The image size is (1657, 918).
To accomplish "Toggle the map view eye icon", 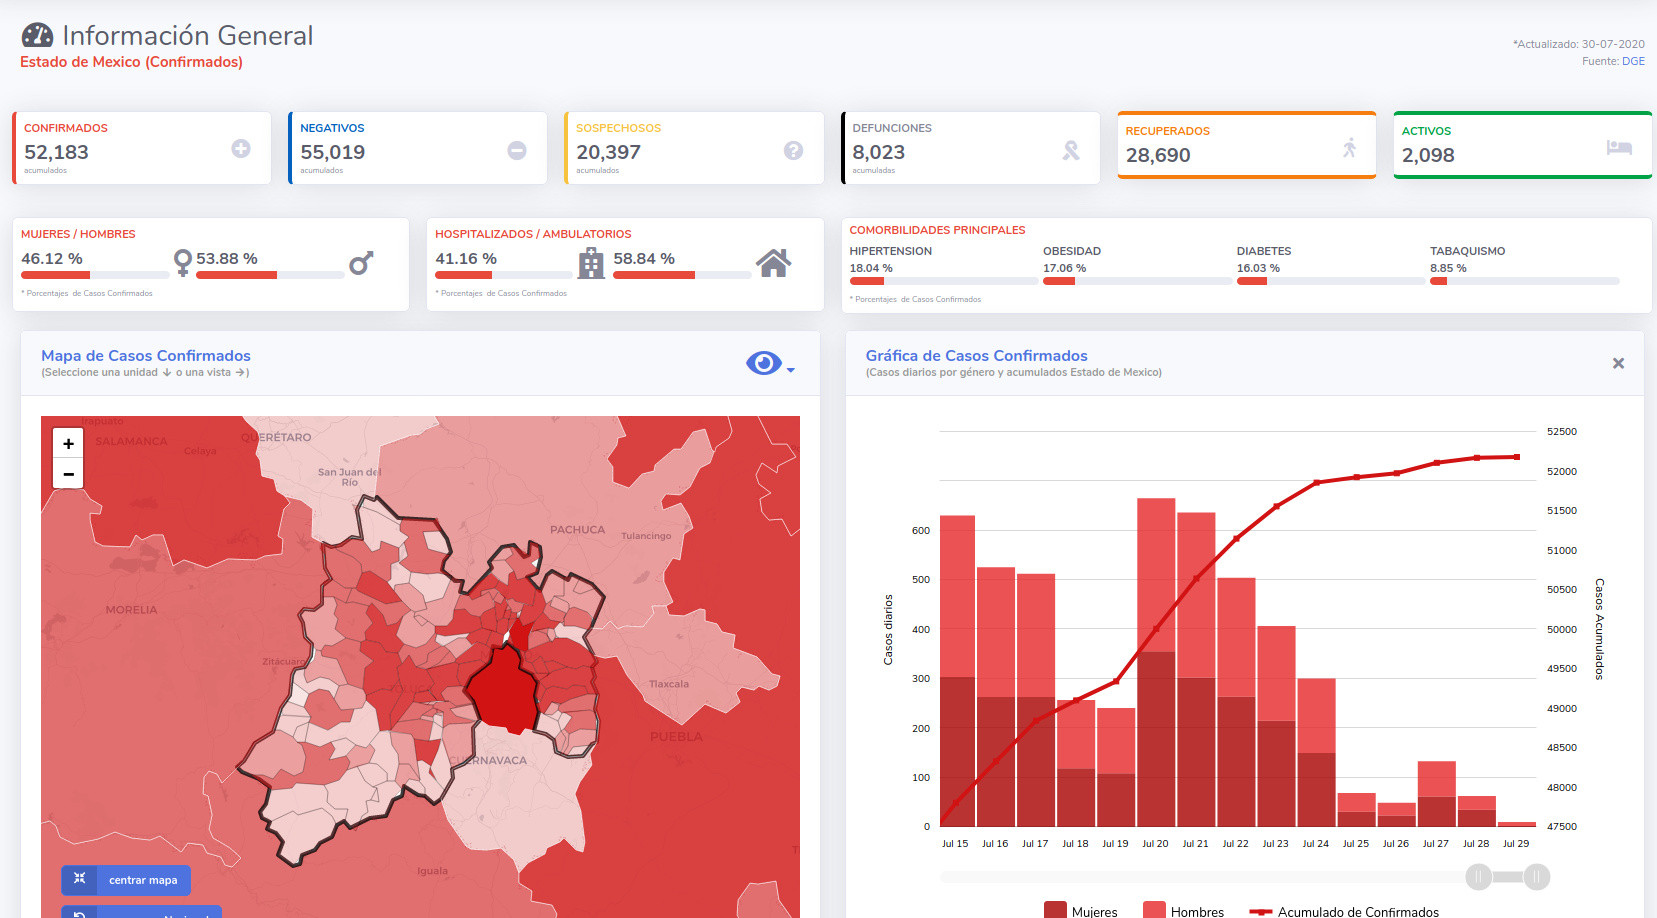I will [764, 363].
